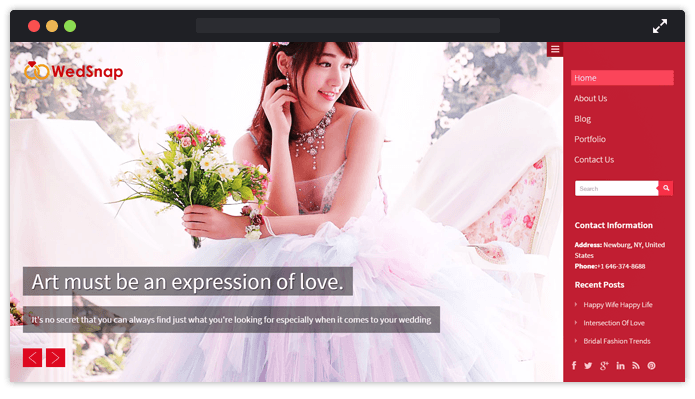Advance to next slide arrow
The height and width of the screenshot is (399, 695).
pyautogui.click(x=55, y=357)
